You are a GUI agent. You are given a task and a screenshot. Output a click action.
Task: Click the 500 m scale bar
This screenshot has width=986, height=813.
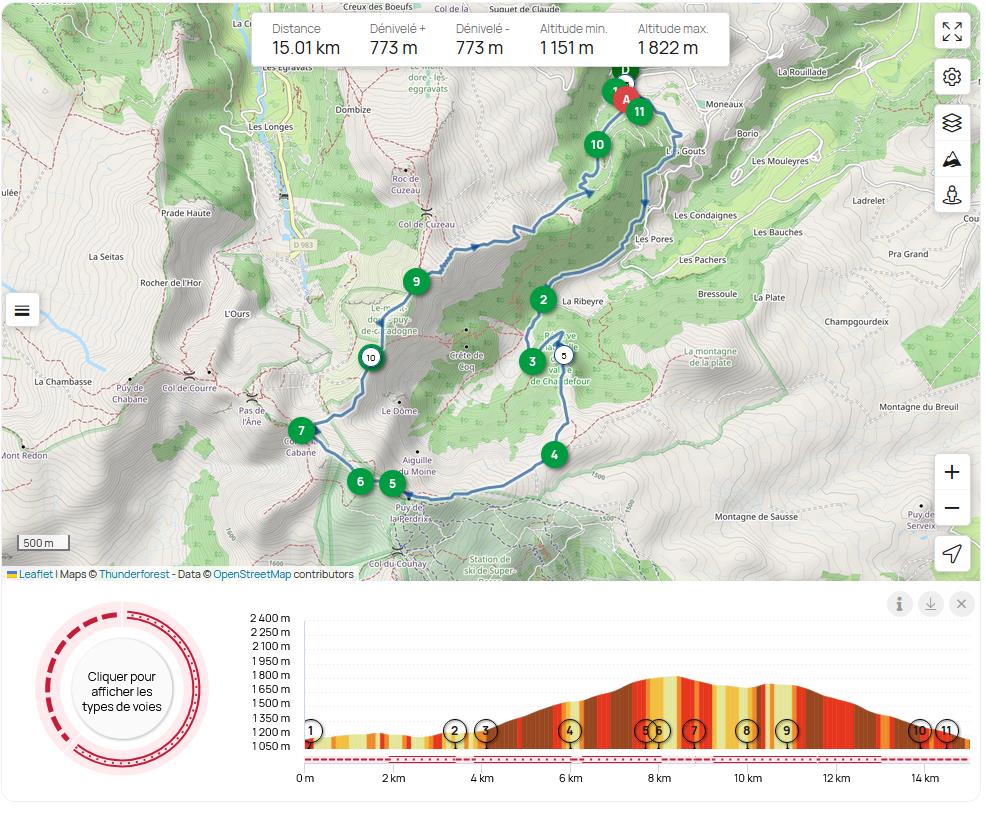pos(43,543)
